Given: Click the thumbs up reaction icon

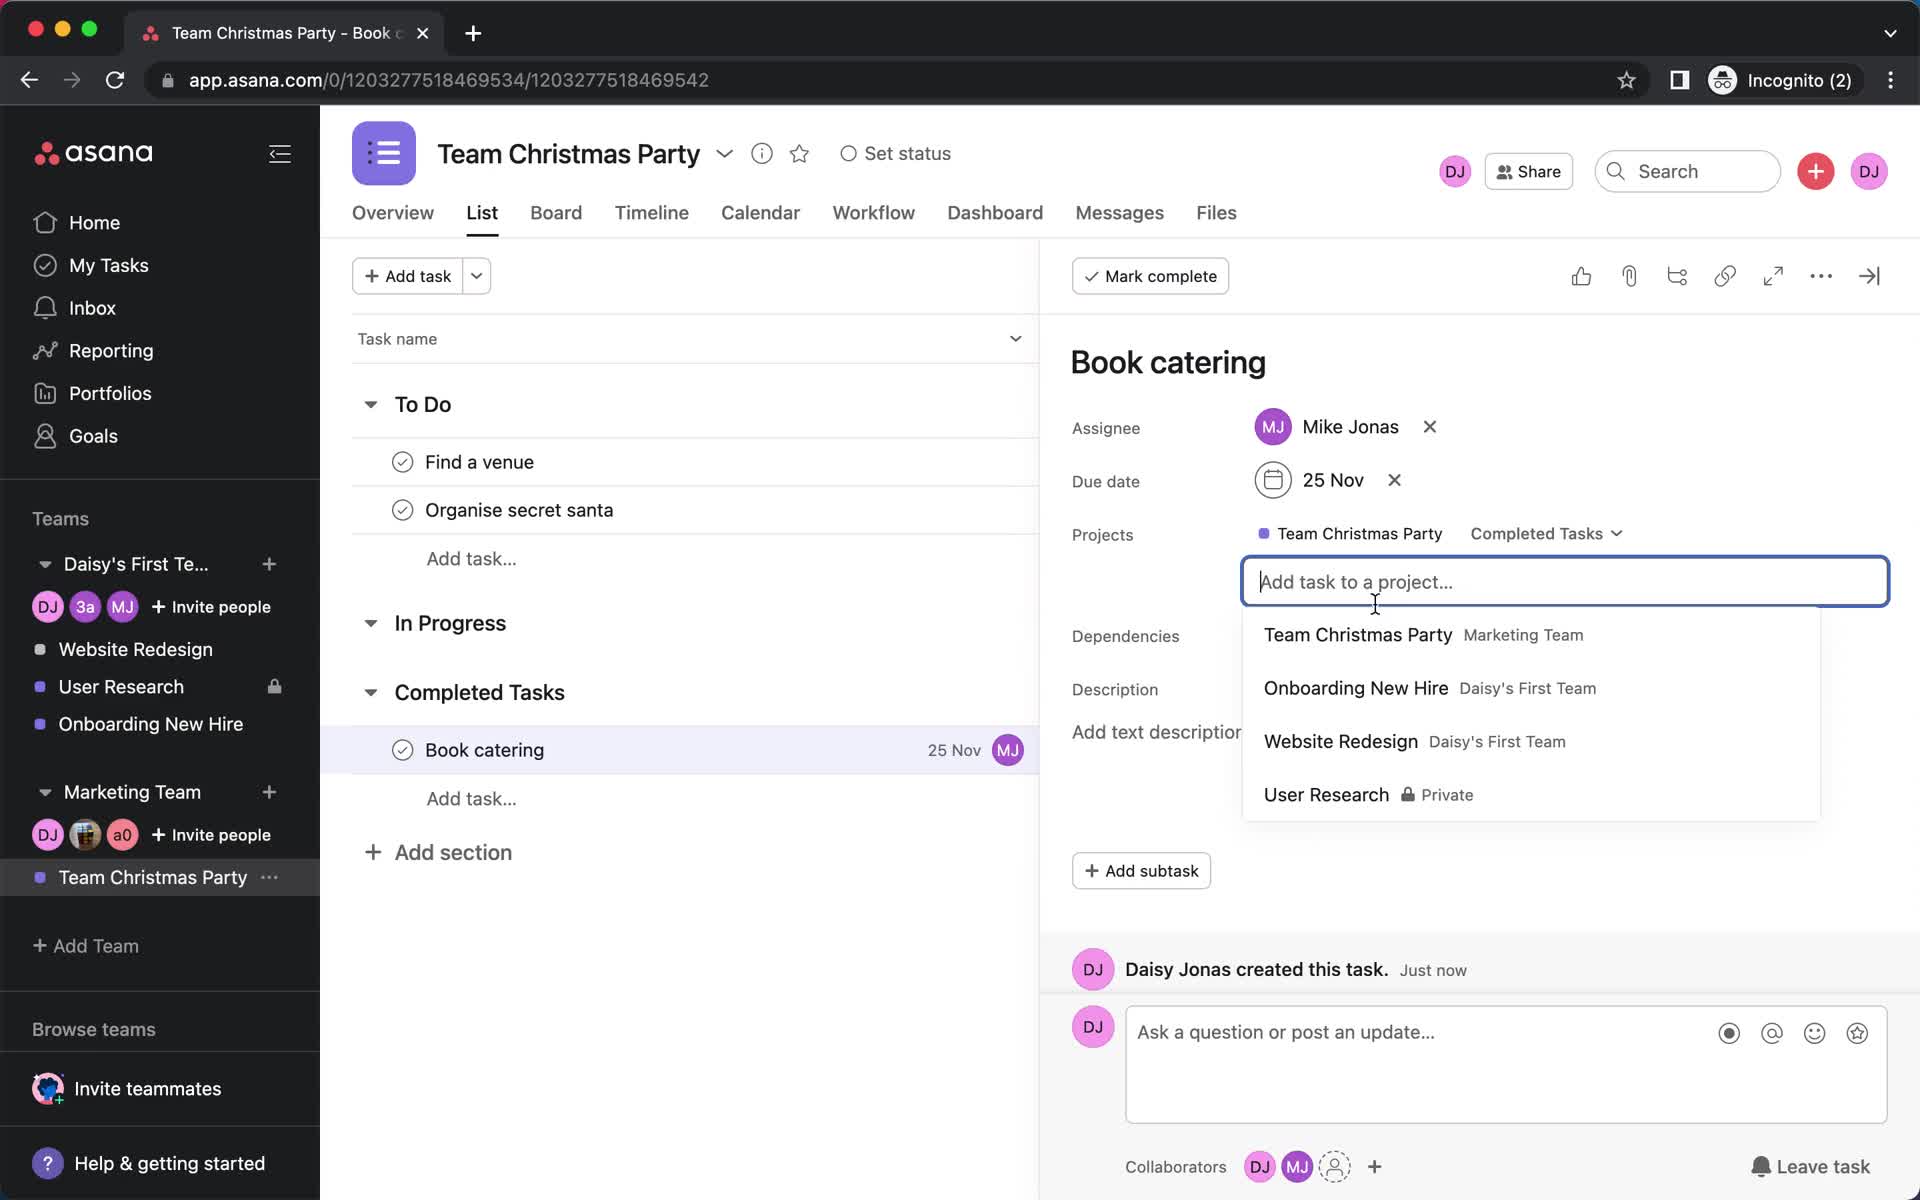Looking at the screenshot, I should pos(1583,275).
